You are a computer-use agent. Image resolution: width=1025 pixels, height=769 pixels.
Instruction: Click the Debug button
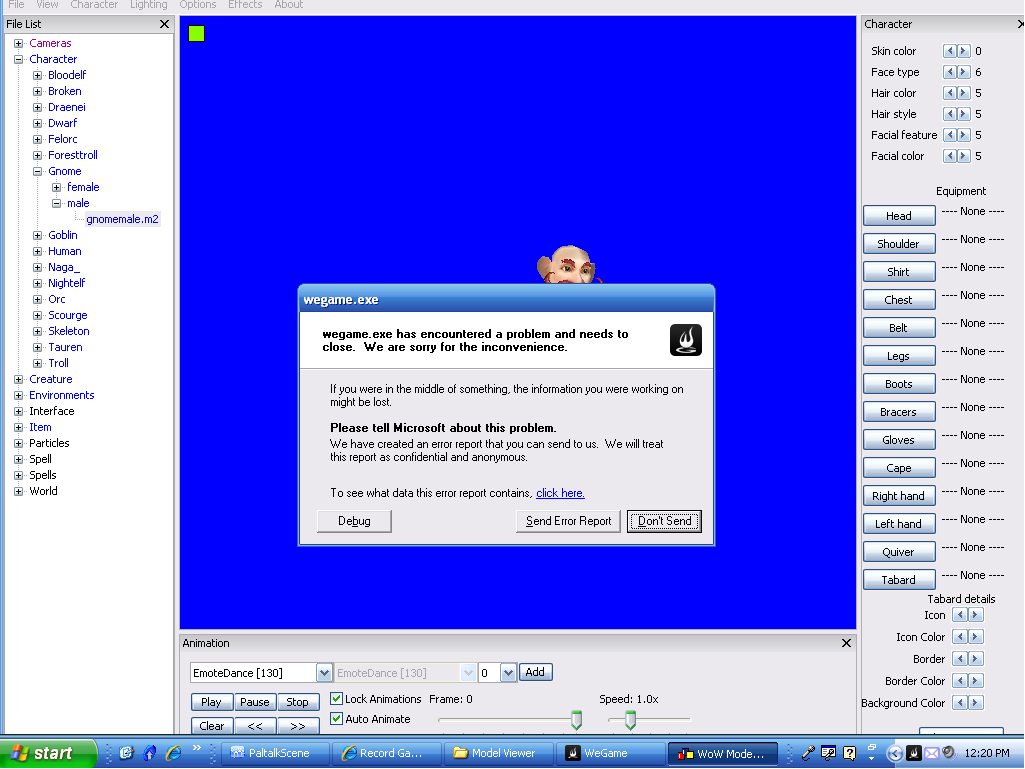pyautogui.click(x=354, y=521)
